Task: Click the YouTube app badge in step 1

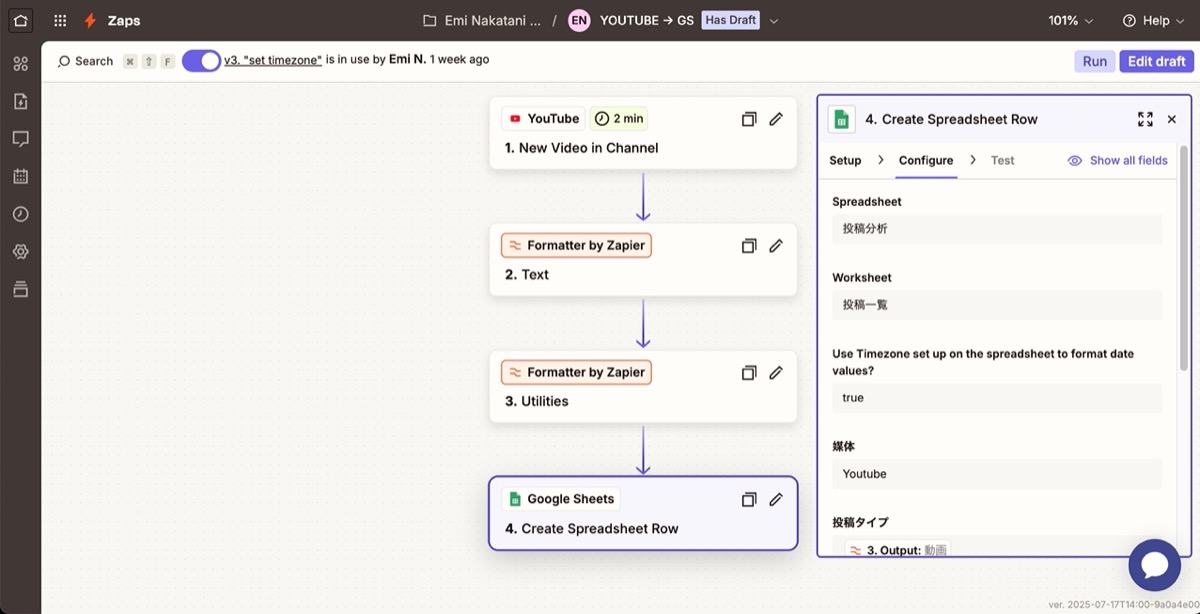Action: click(x=543, y=119)
